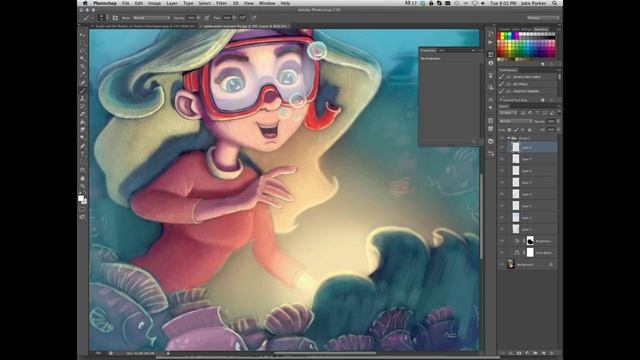640x360 pixels.
Task: Click the New adjustment layer icon
Action: tap(527, 353)
